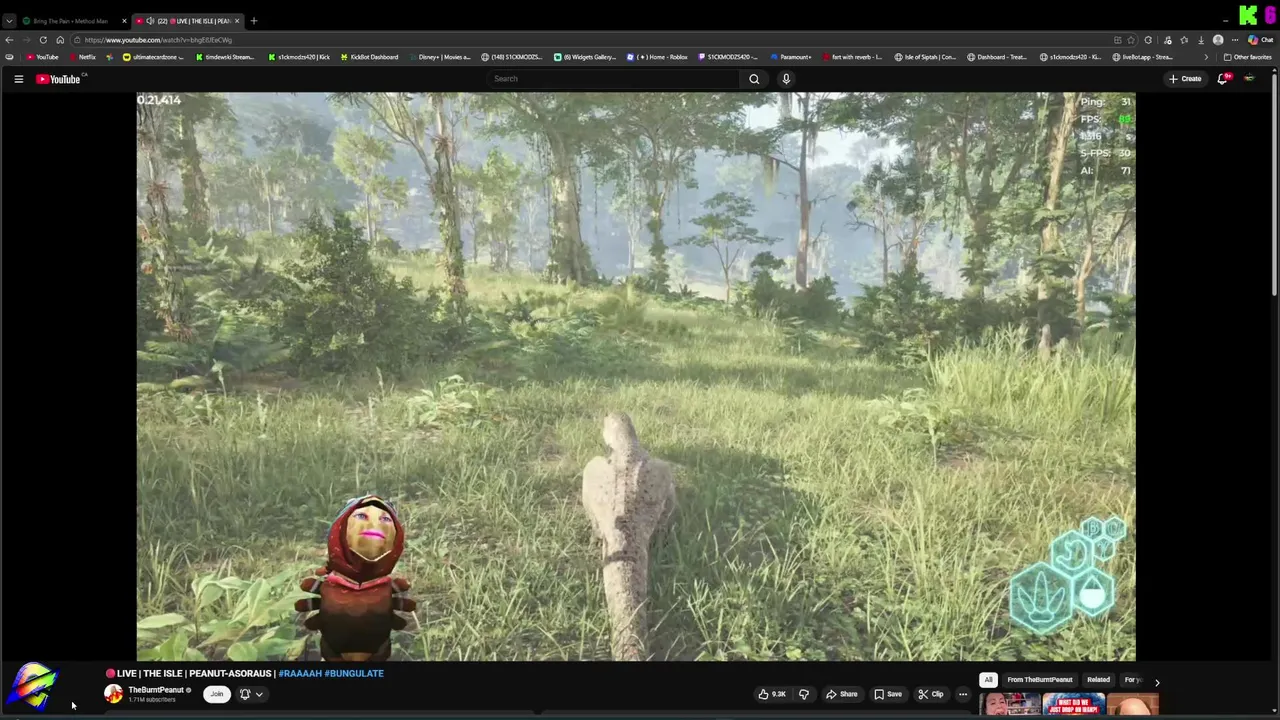Open Paramount+ bookmark

click(x=791, y=57)
